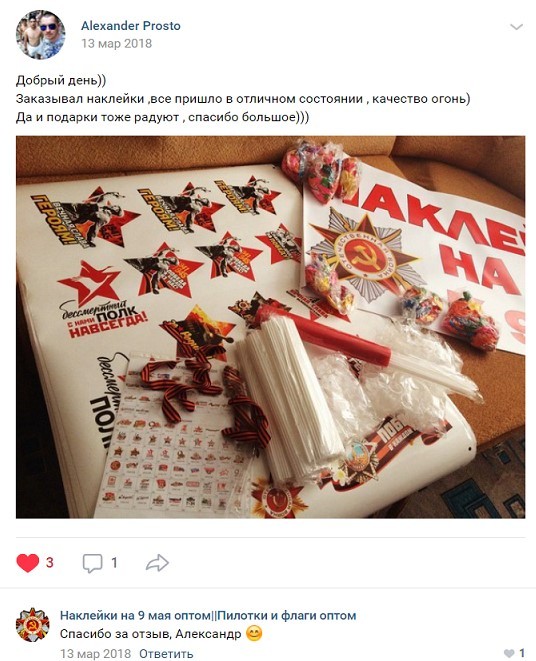Toggle the red heart like on post
Viewport: 536px width, 661px height.
pyautogui.click(x=27, y=563)
